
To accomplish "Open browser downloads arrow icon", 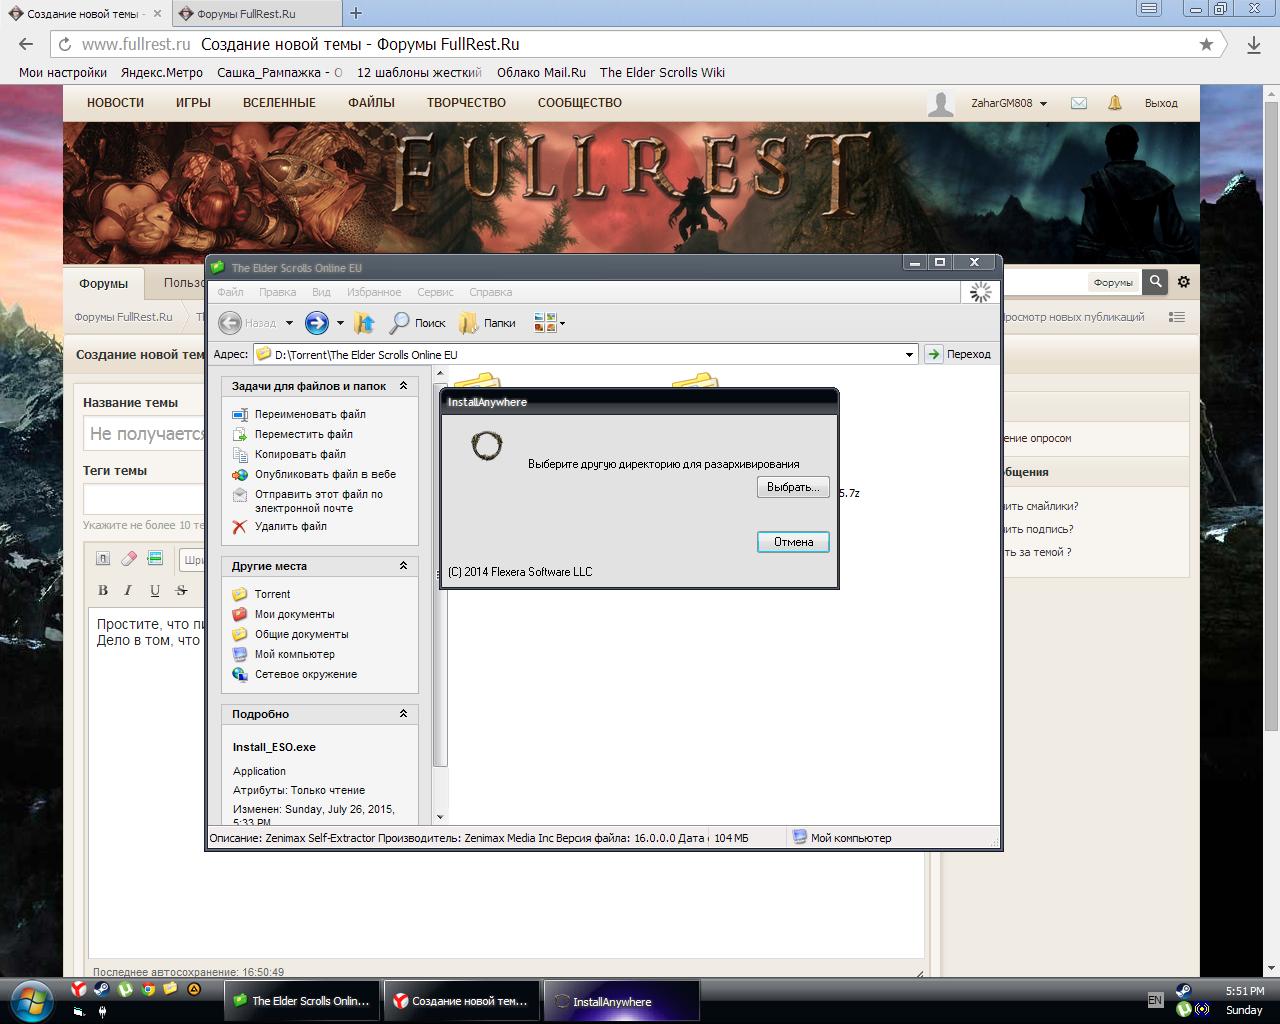I will pos(1254,44).
